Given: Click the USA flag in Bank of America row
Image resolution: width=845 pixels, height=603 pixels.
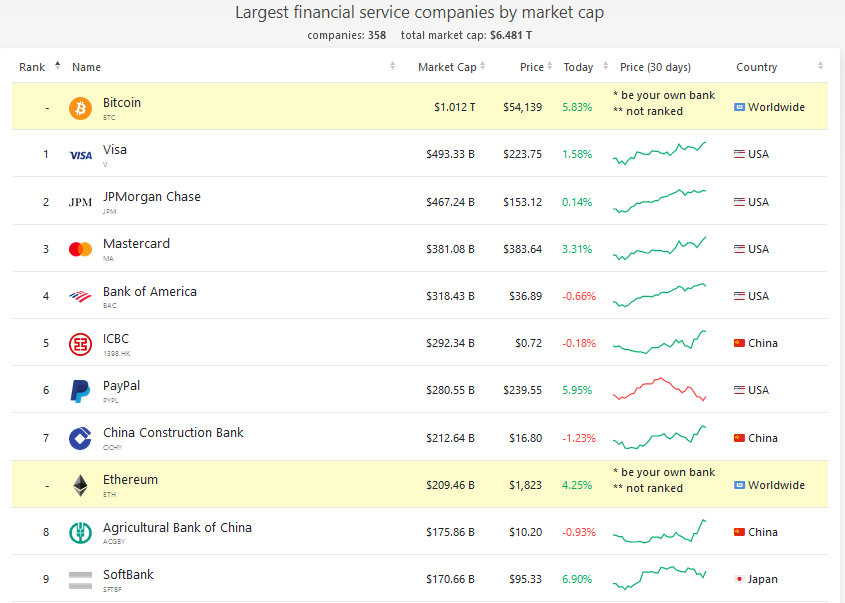Looking at the screenshot, I should 739,296.
